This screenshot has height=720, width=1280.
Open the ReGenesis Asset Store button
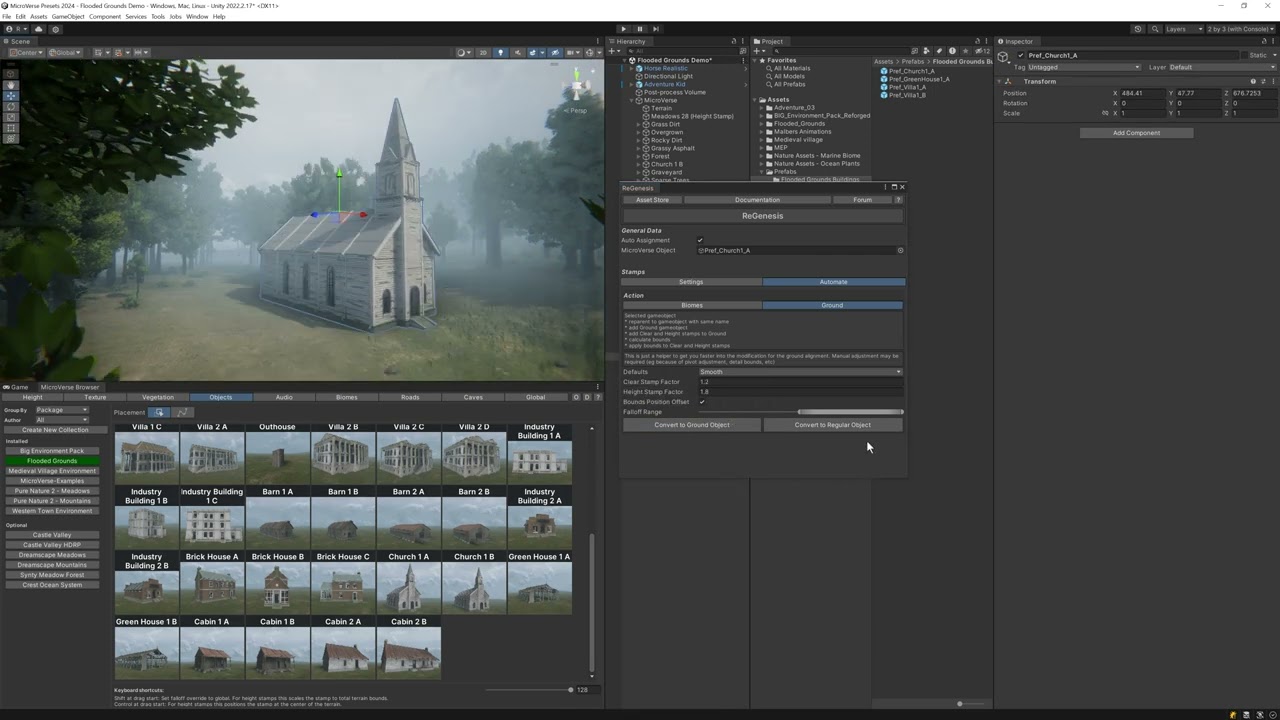(652, 200)
